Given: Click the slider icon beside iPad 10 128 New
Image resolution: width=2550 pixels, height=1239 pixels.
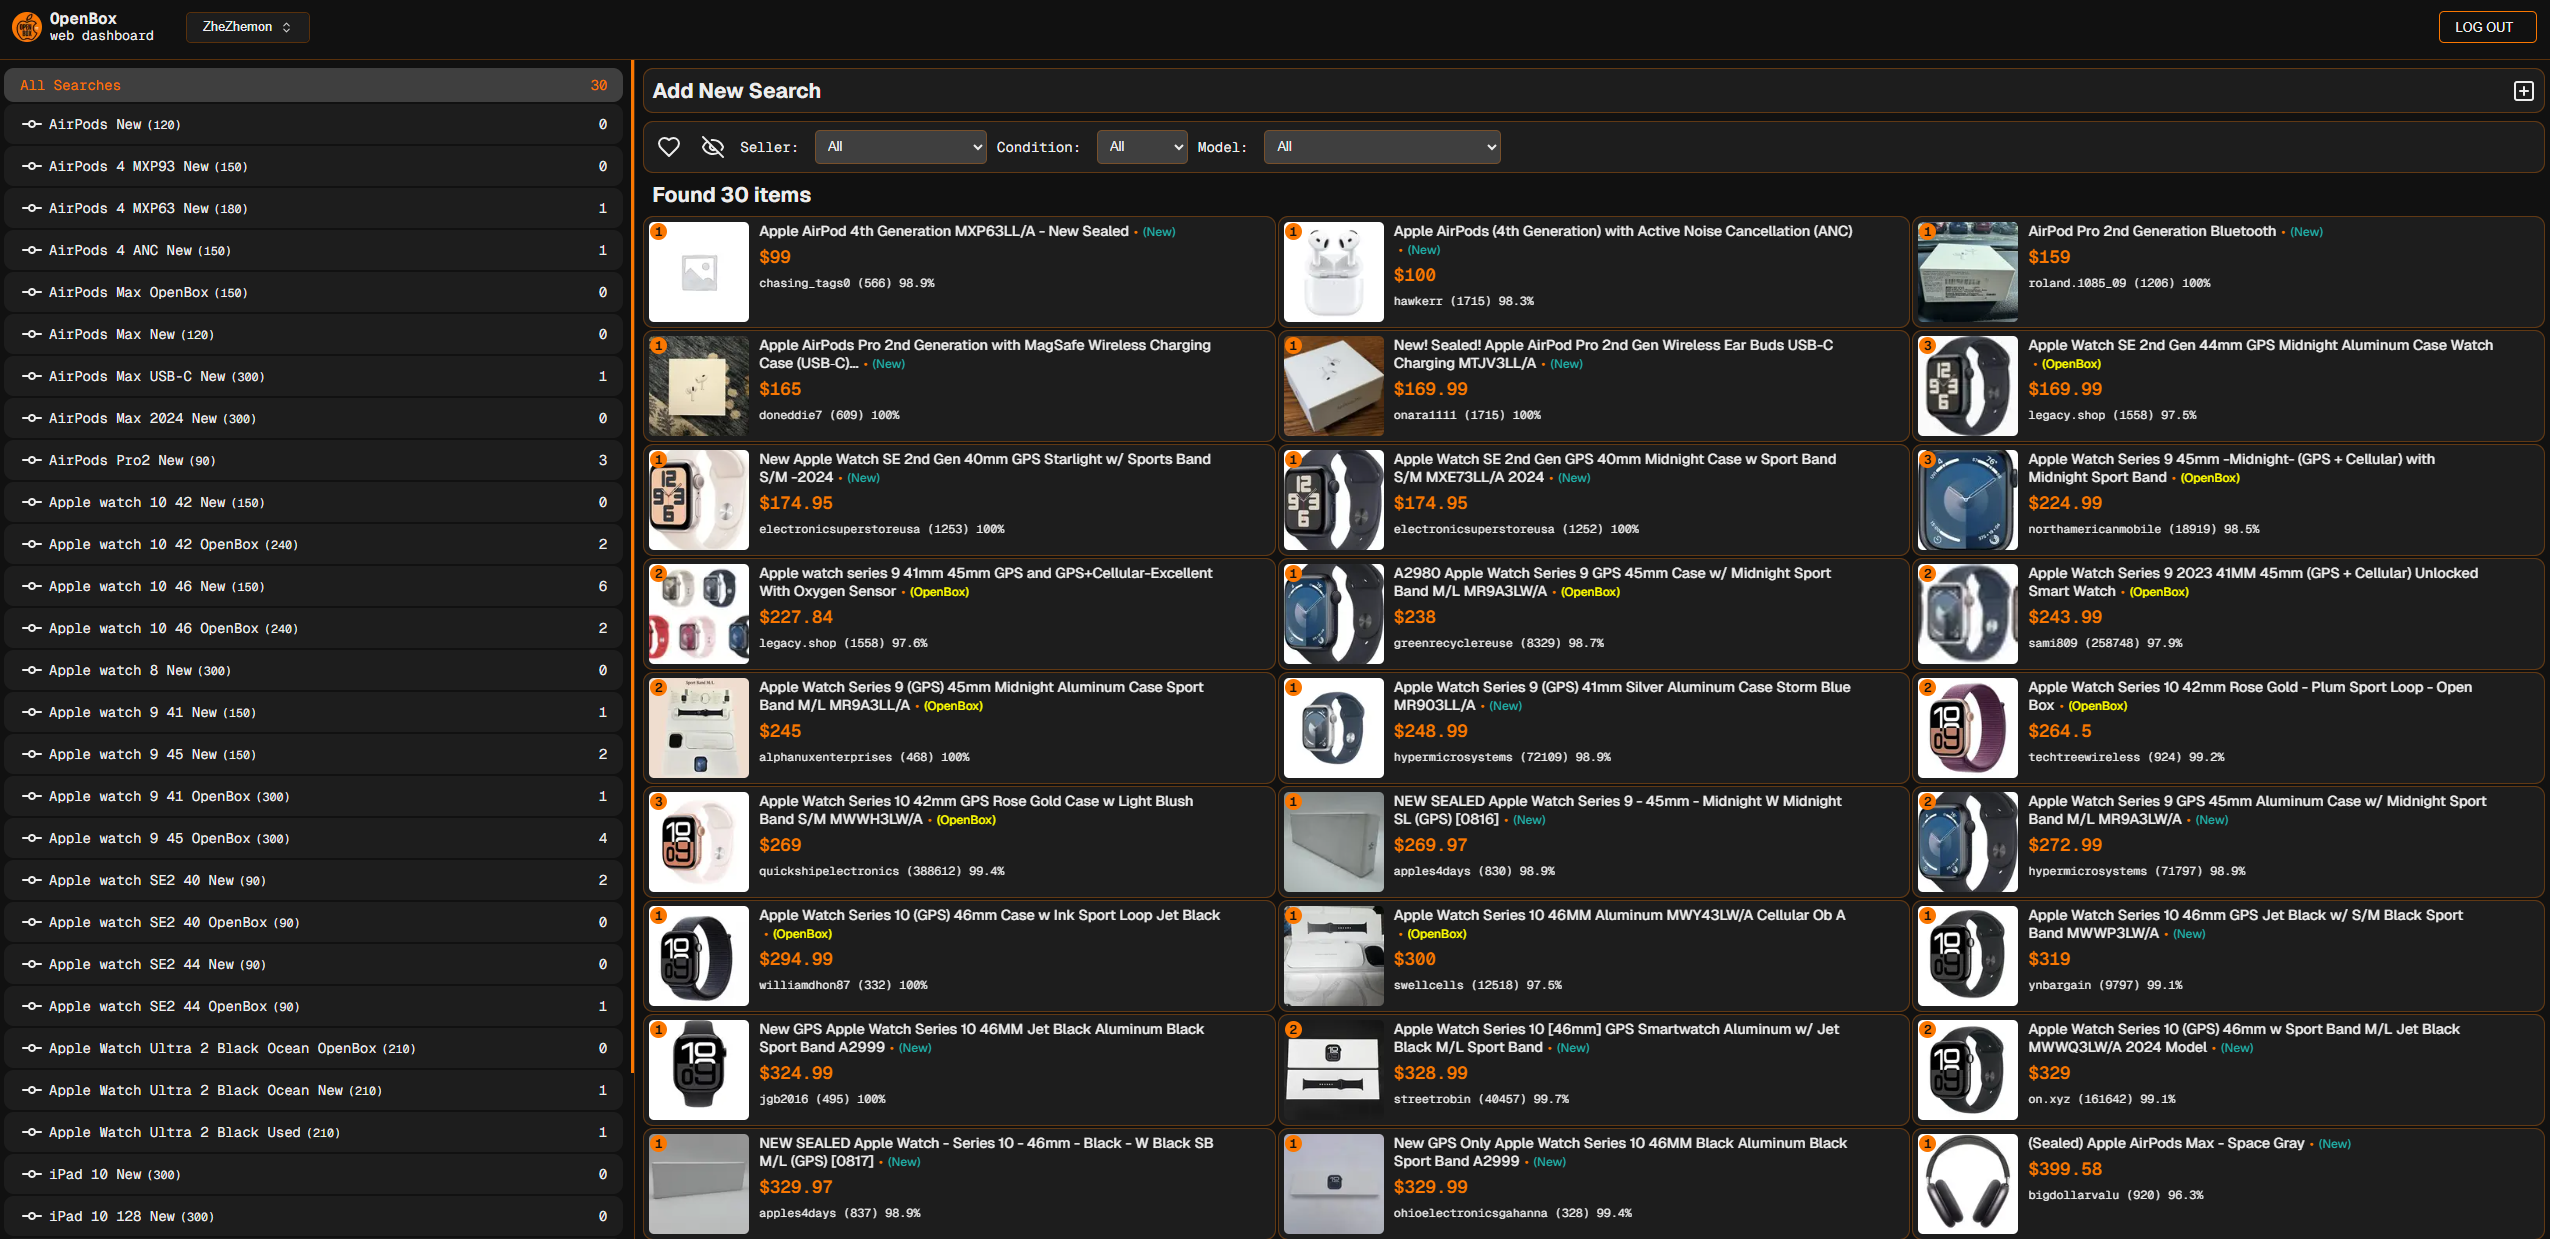Looking at the screenshot, I should pos(32,1216).
